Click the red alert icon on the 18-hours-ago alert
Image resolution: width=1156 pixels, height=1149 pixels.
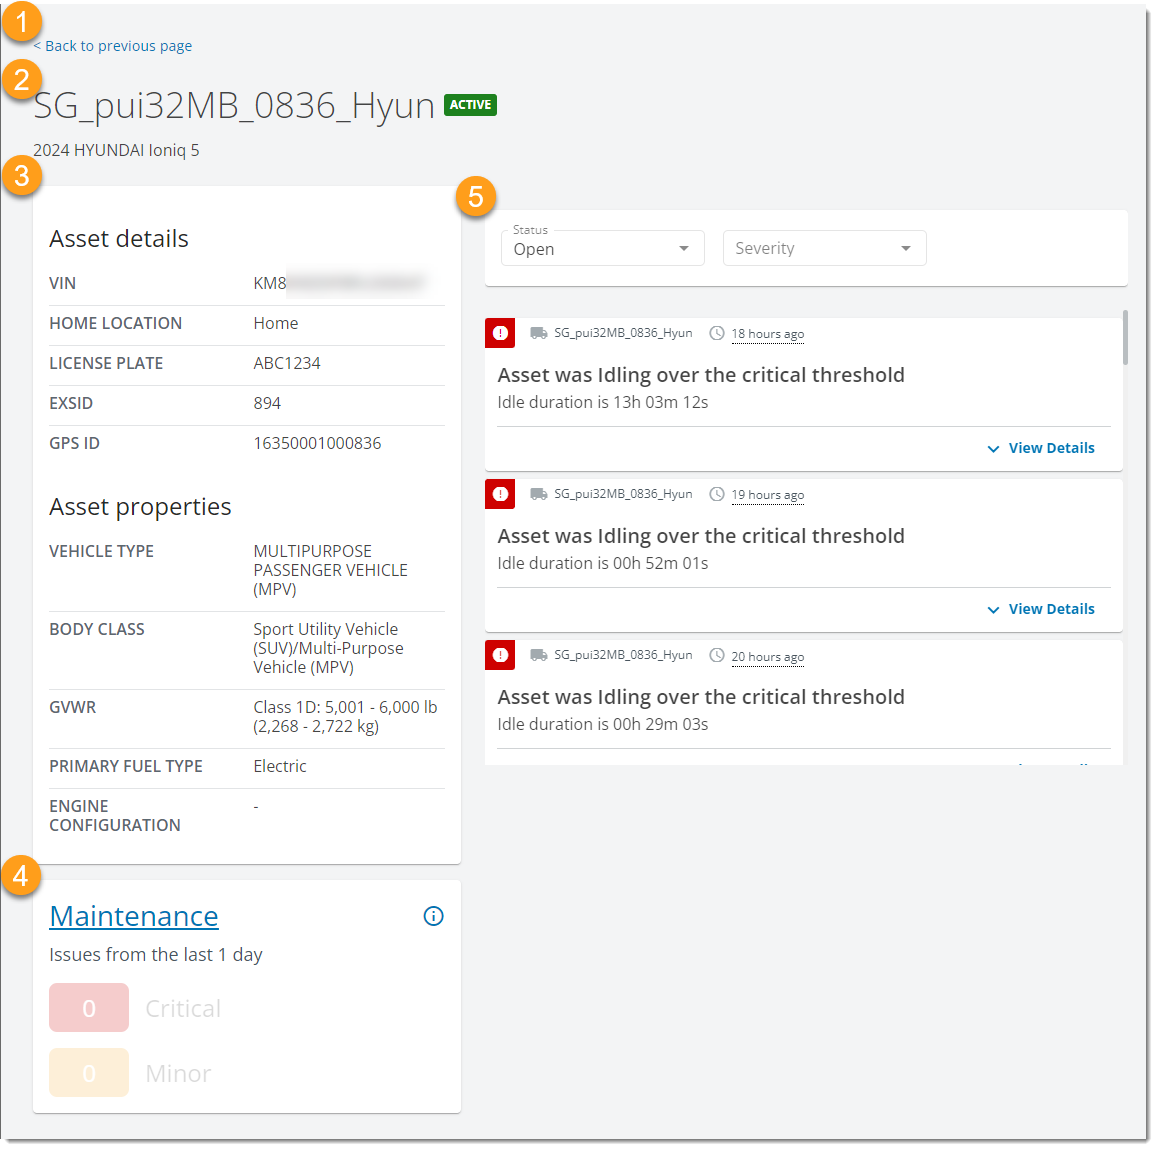pos(500,333)
